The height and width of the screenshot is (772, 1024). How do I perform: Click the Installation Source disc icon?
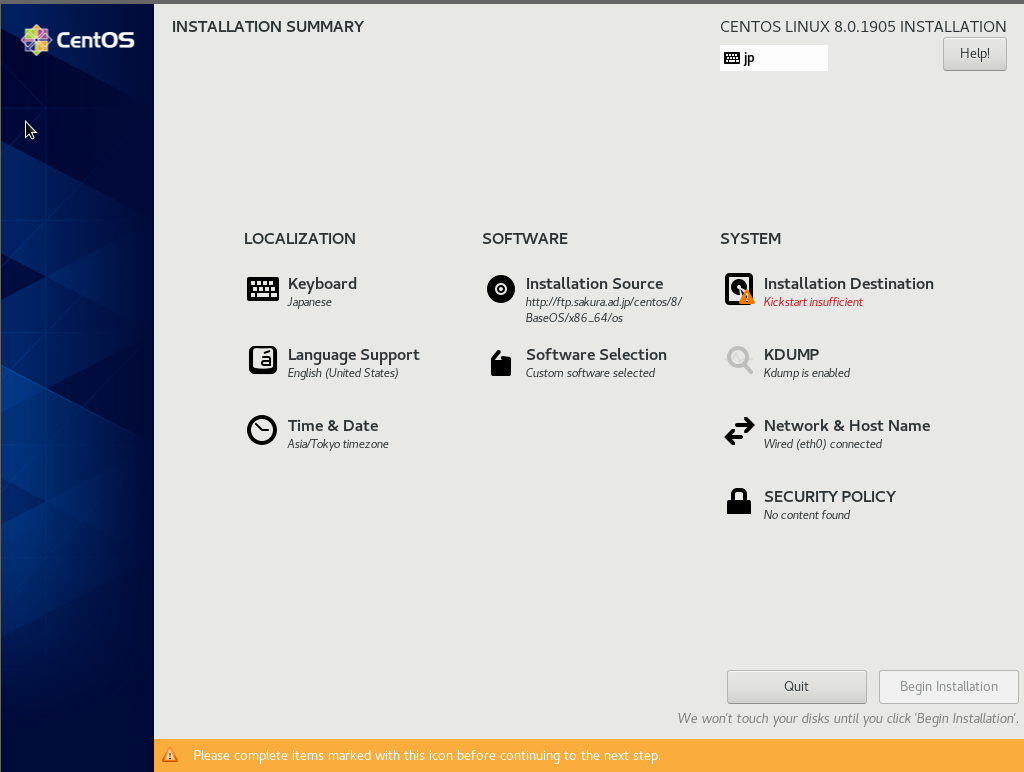tap(501, 289)
